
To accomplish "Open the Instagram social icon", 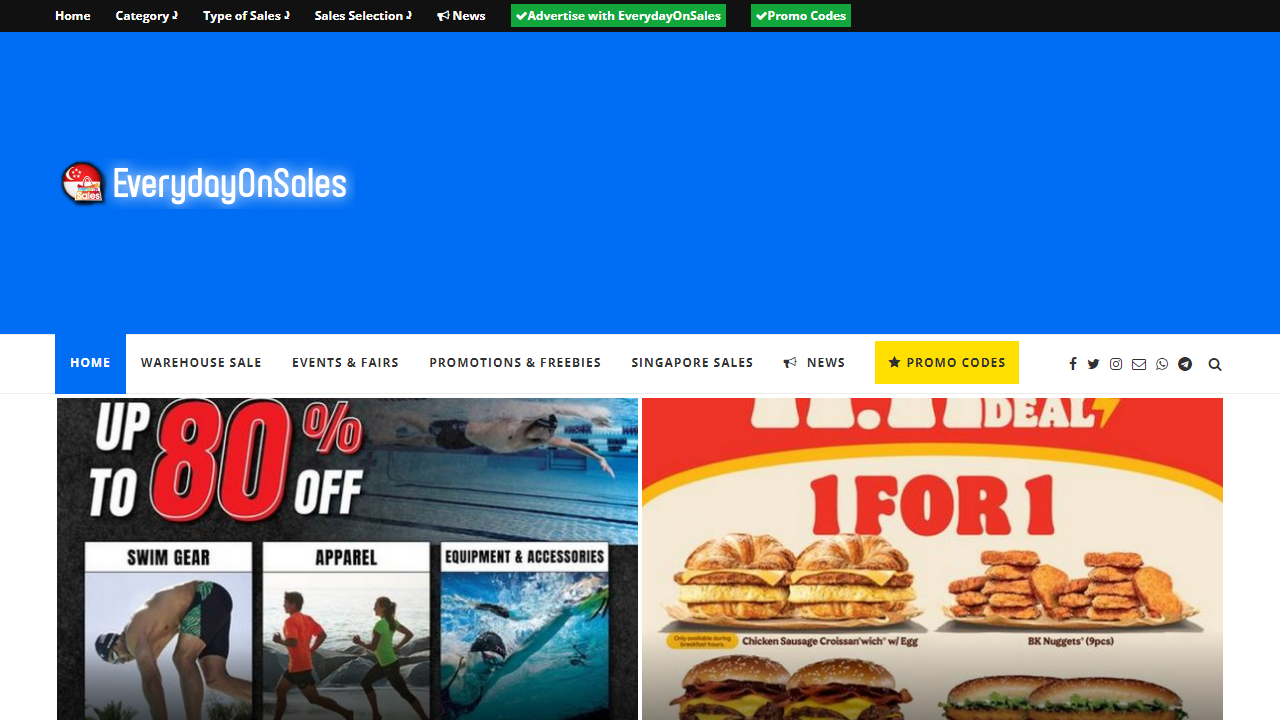I will [1116, 364].
